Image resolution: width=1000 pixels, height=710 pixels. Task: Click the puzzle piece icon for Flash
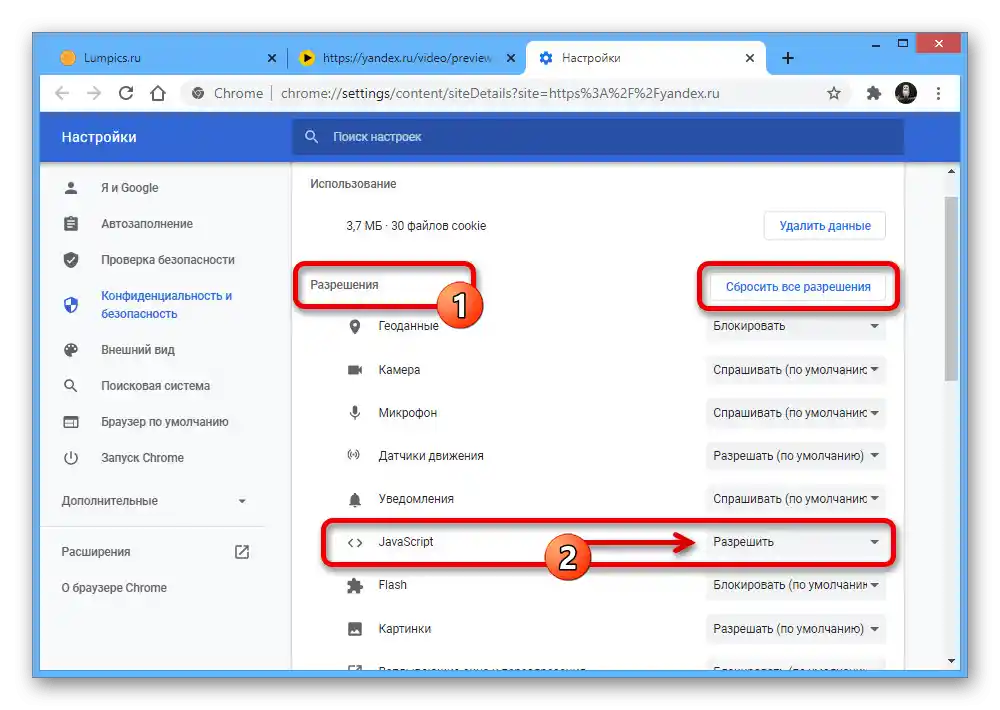tap(355, 586)
